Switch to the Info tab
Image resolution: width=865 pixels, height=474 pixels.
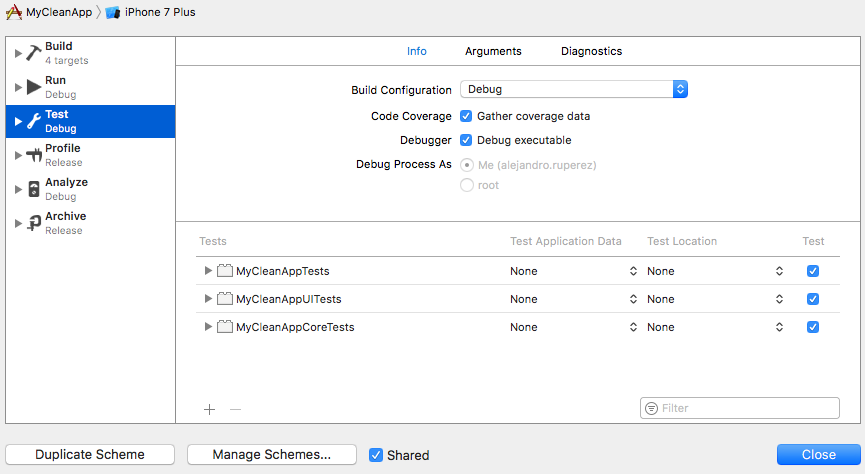tap(417, 51)
